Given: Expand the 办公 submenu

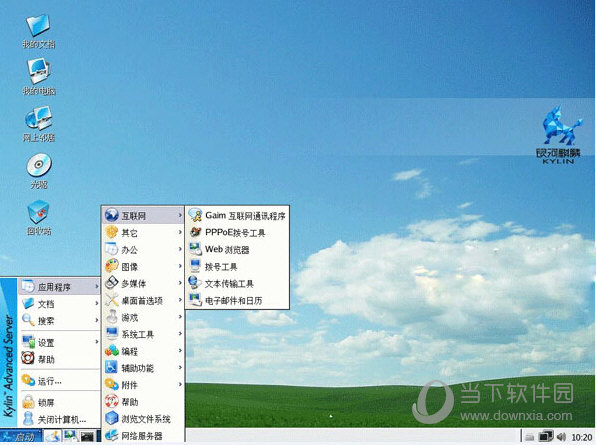Looking at the screenshot, I should 143,250.
